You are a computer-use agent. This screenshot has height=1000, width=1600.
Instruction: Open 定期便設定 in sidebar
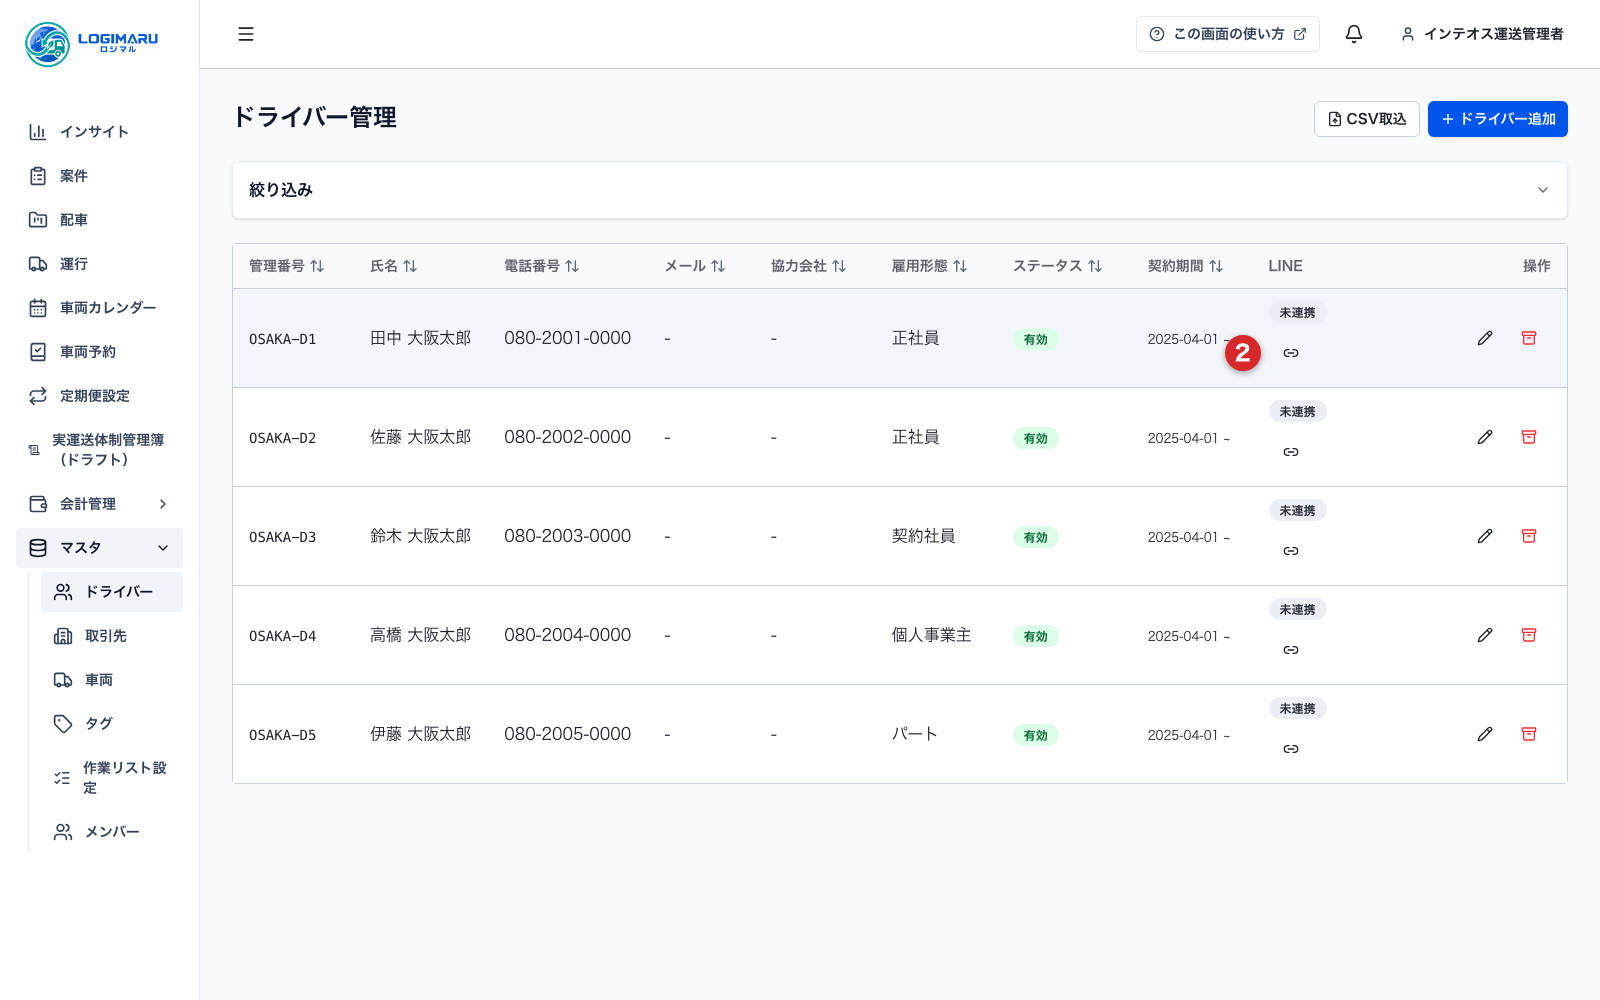[x=99, y=396]
